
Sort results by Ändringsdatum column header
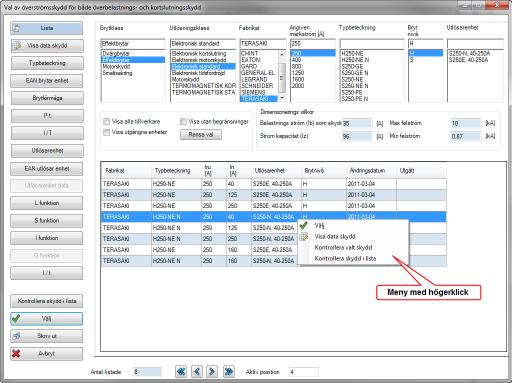[x=371, y=171]
